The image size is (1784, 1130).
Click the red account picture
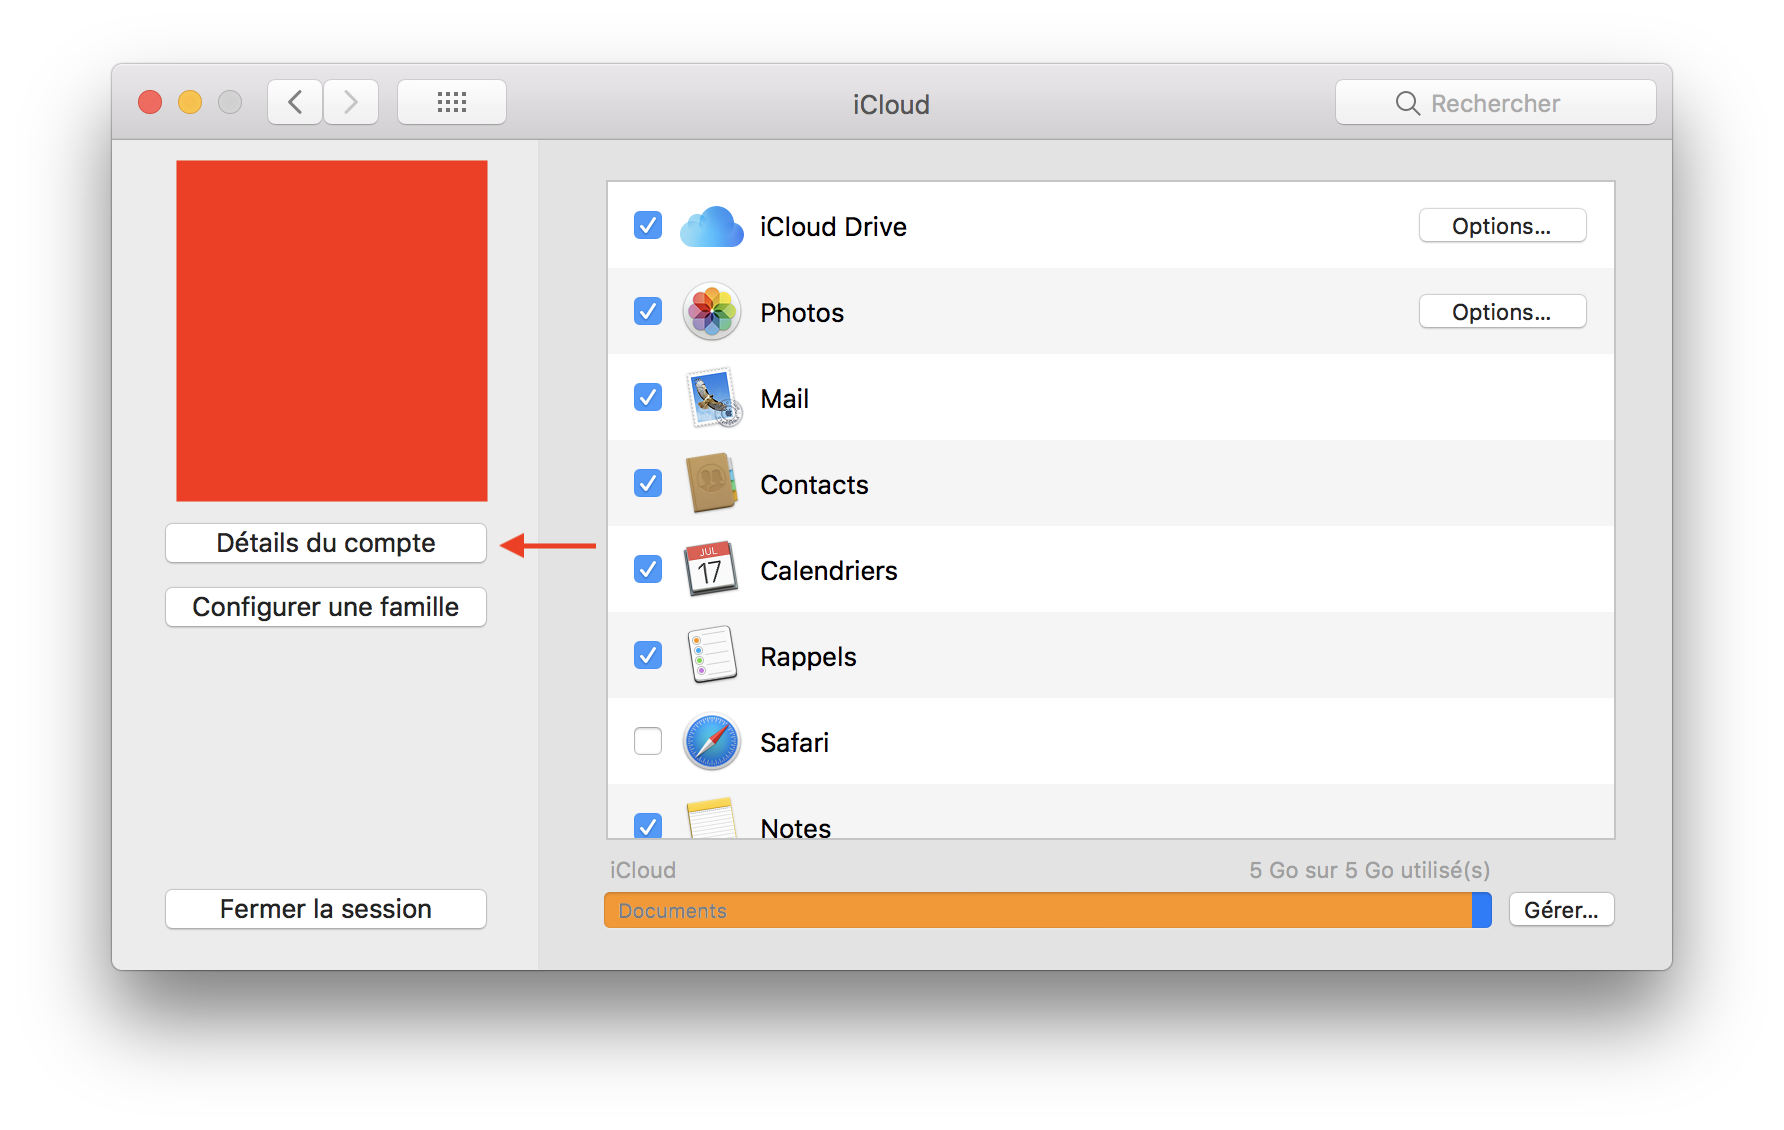click(x=332, y=331)
